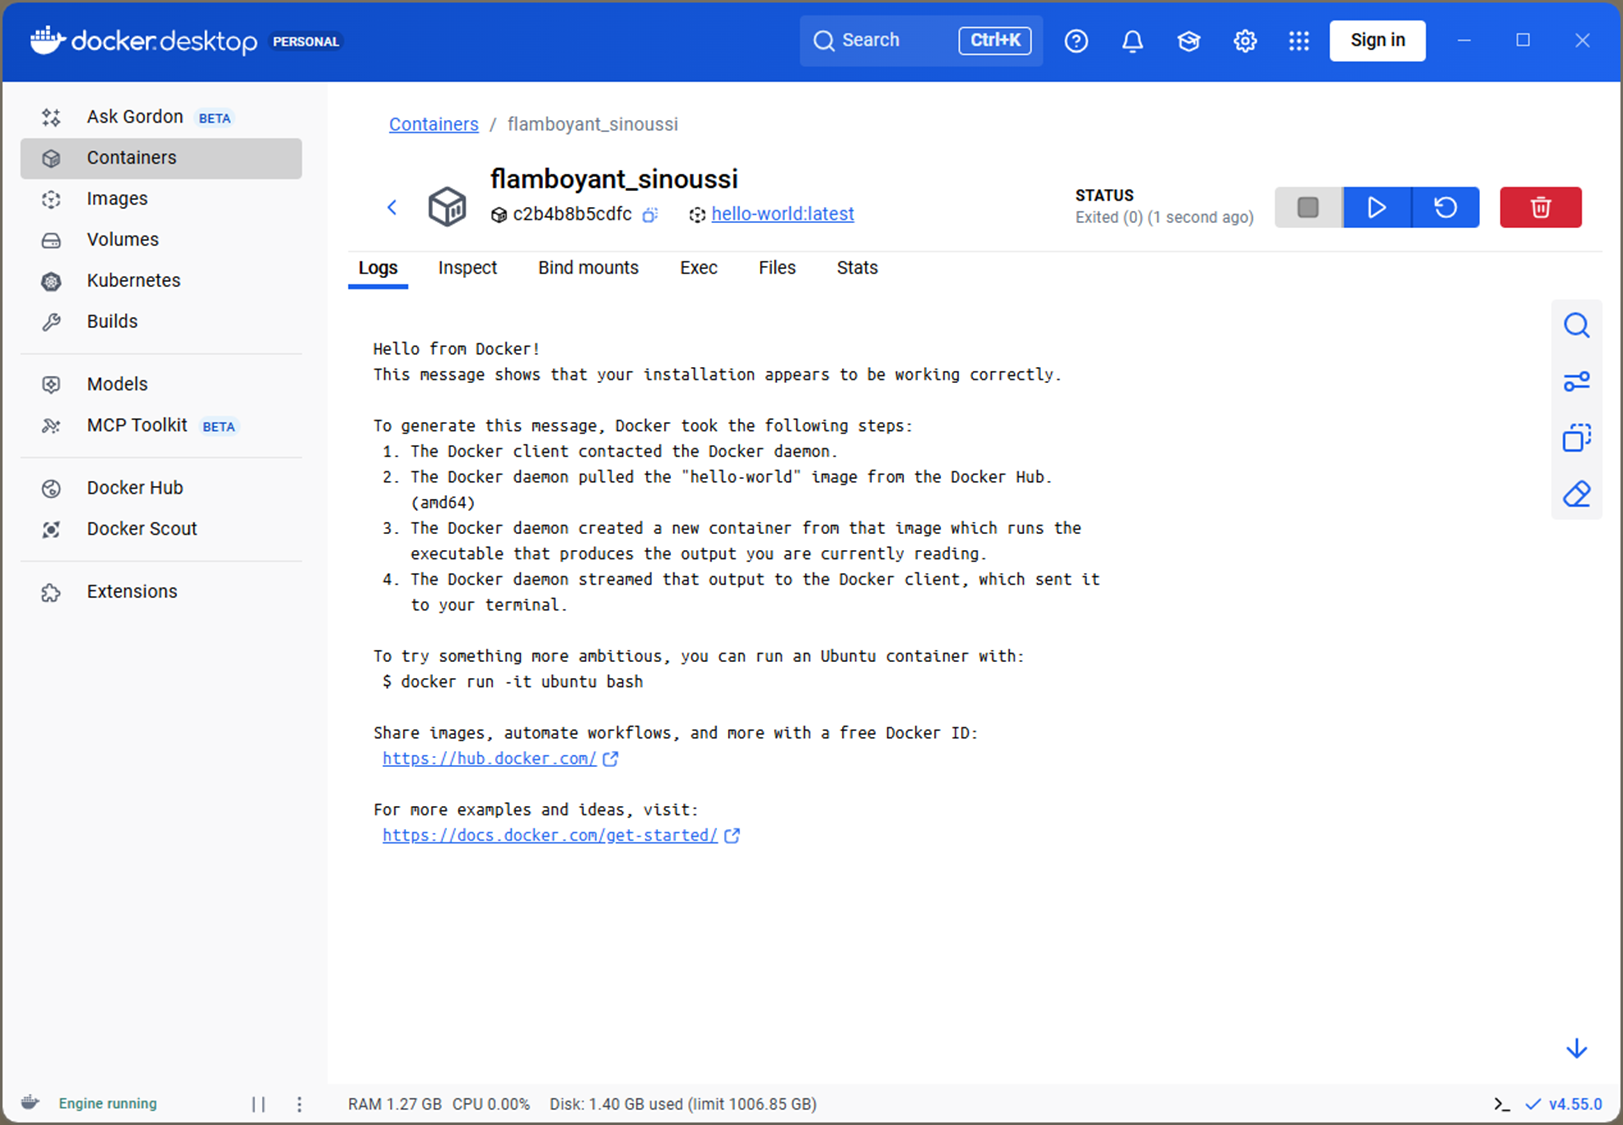The width and height of the screenshot is (1623, 1125).
Task: Open the terminal icon in status bar
Action: point(1501,1104)
